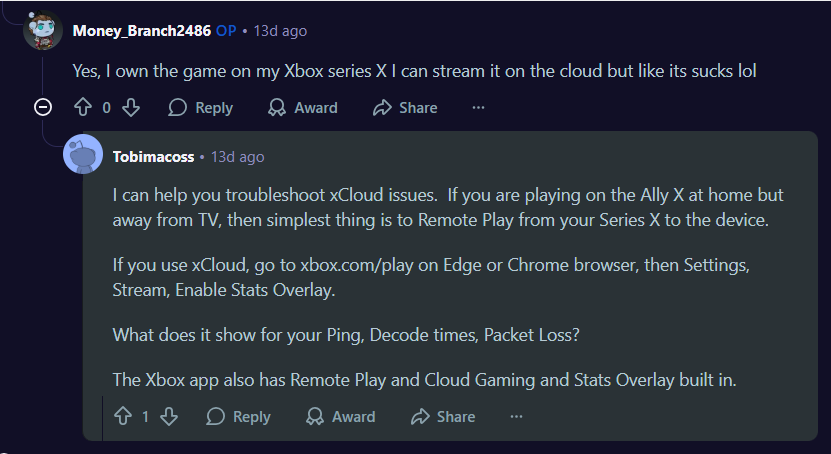Viewport: 831px width, 454px height.
Task: Open more options on Tobimacoss's comment
Action: (516, 416)
